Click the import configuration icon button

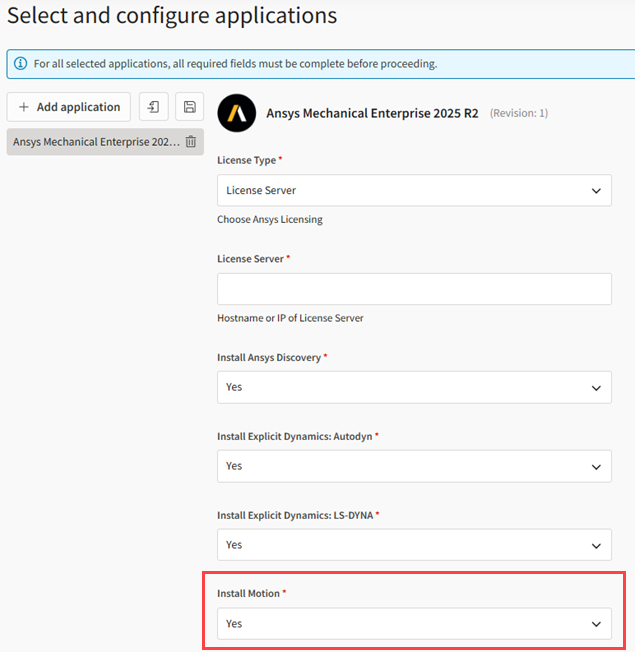(x=154, y=107)
